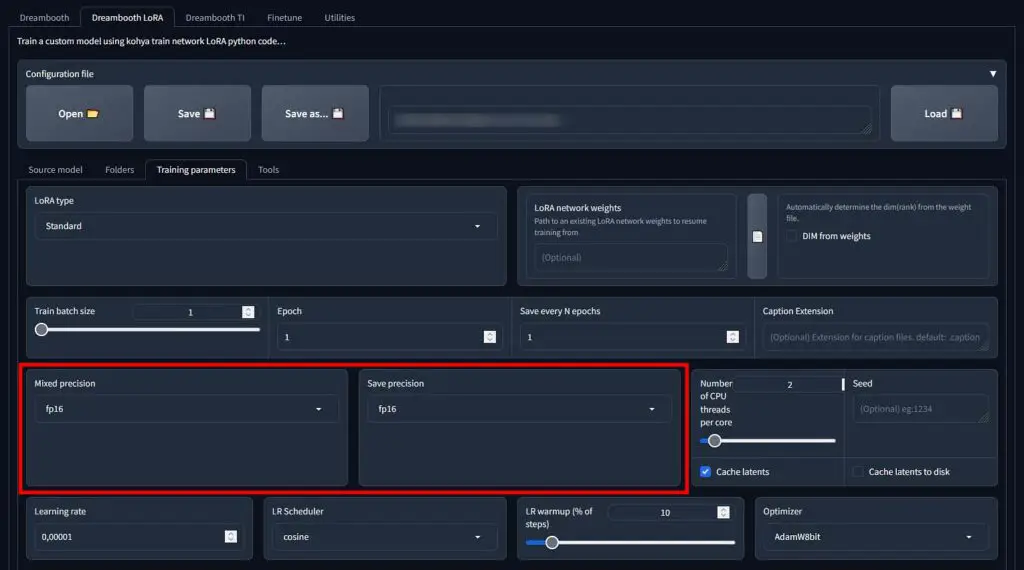Expand the LoRA type dropdown
Screen dimensions: 1024x570
[266, 226]
